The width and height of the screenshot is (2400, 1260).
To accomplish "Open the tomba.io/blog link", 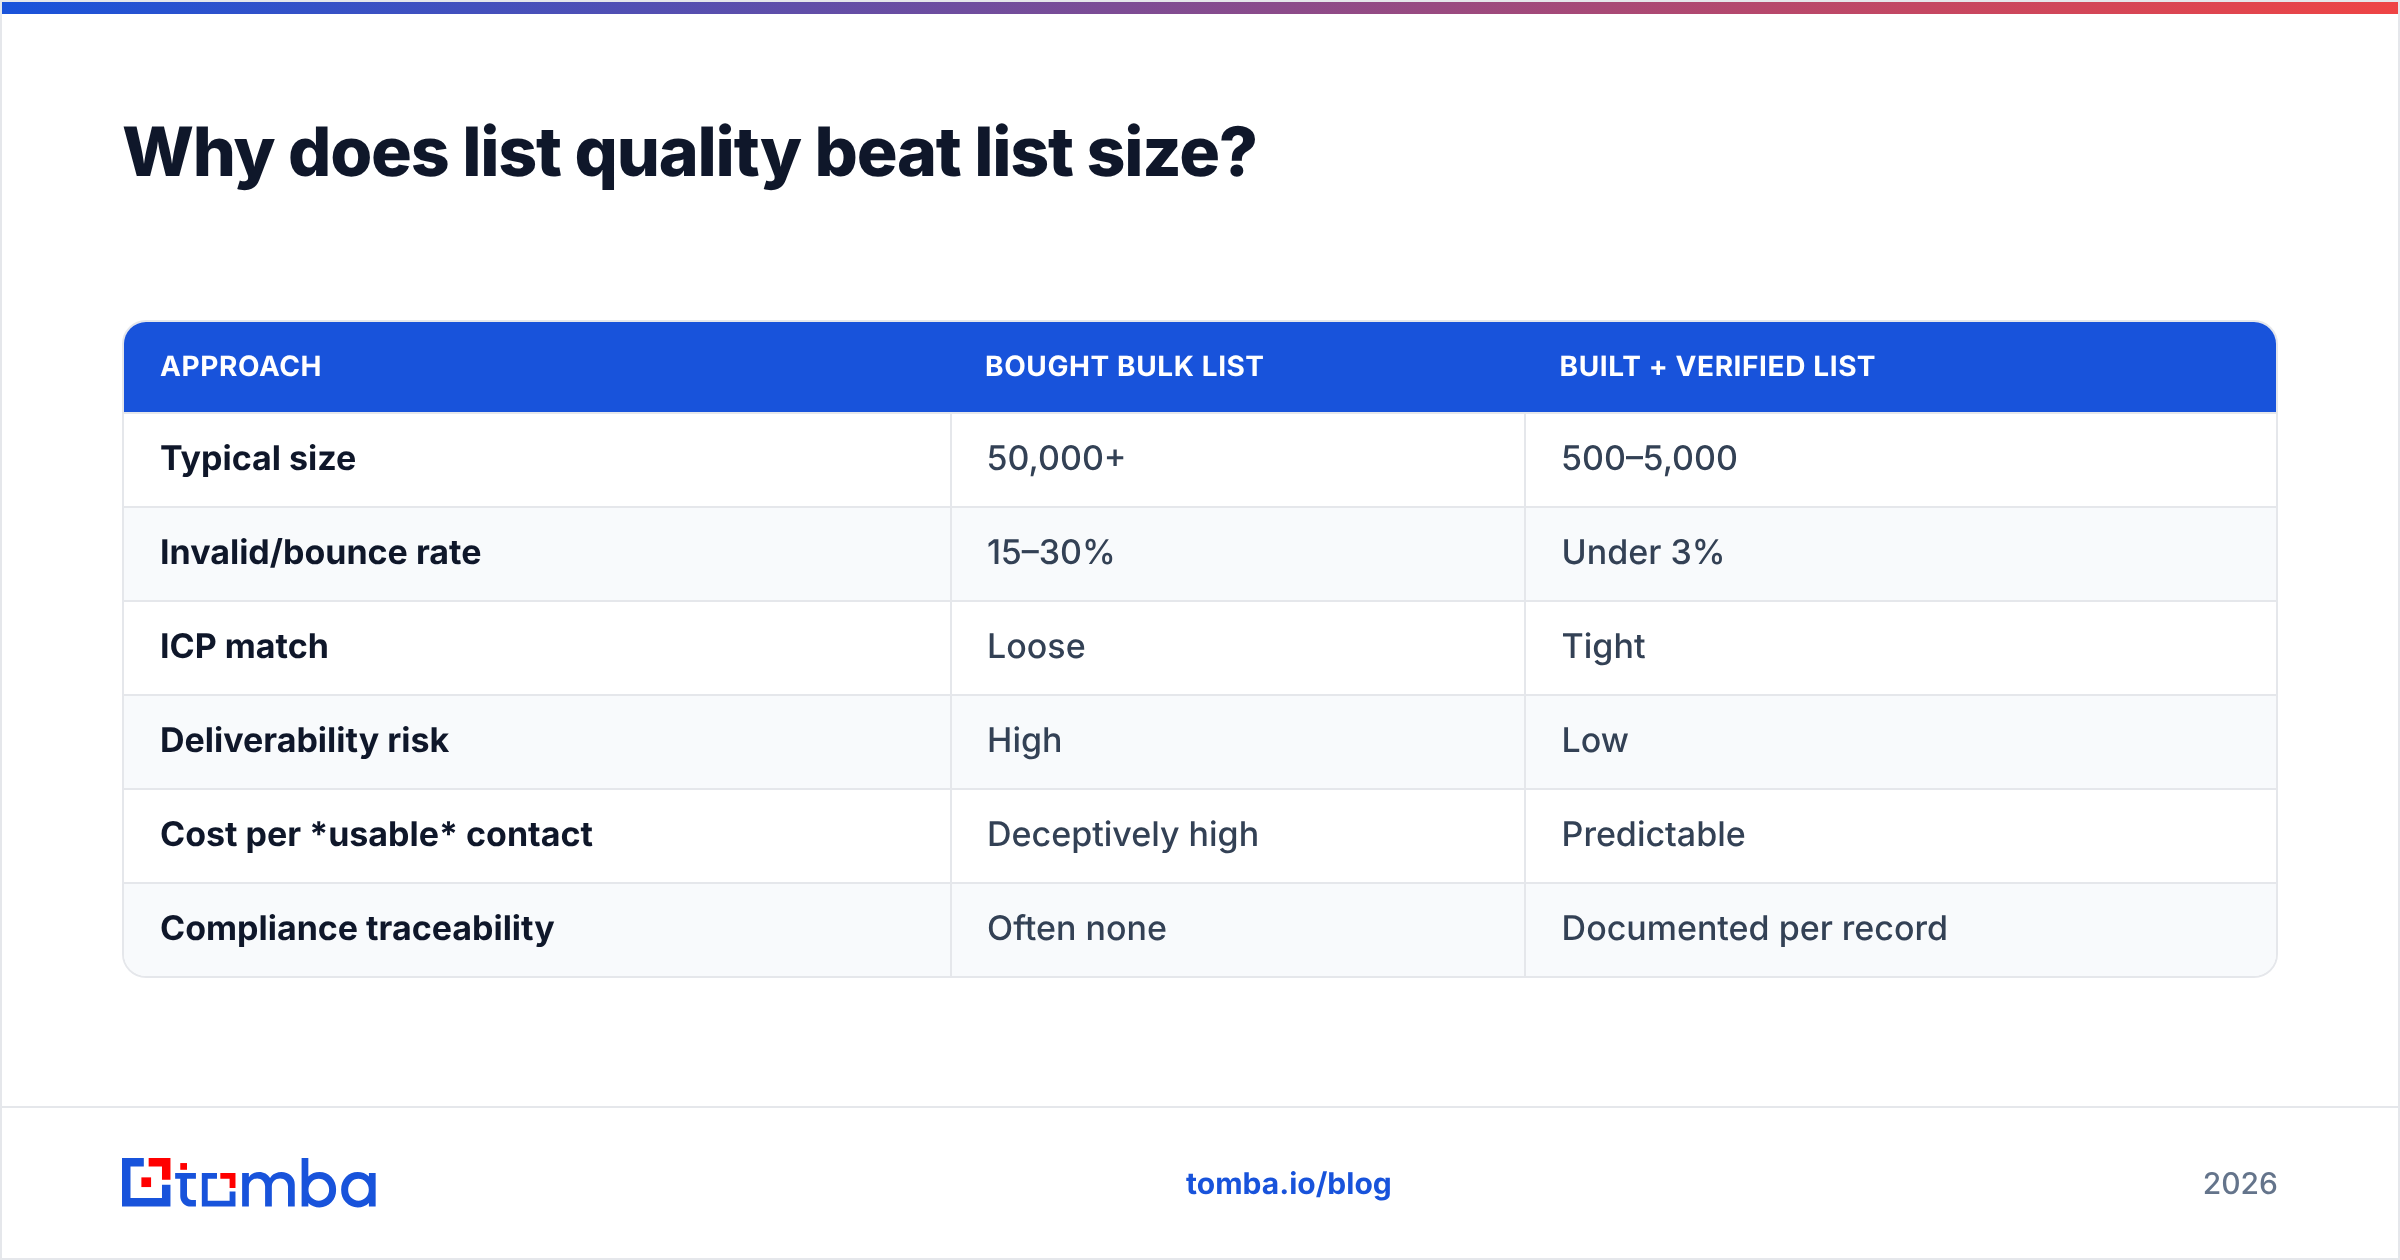I will (1288, 1184).
